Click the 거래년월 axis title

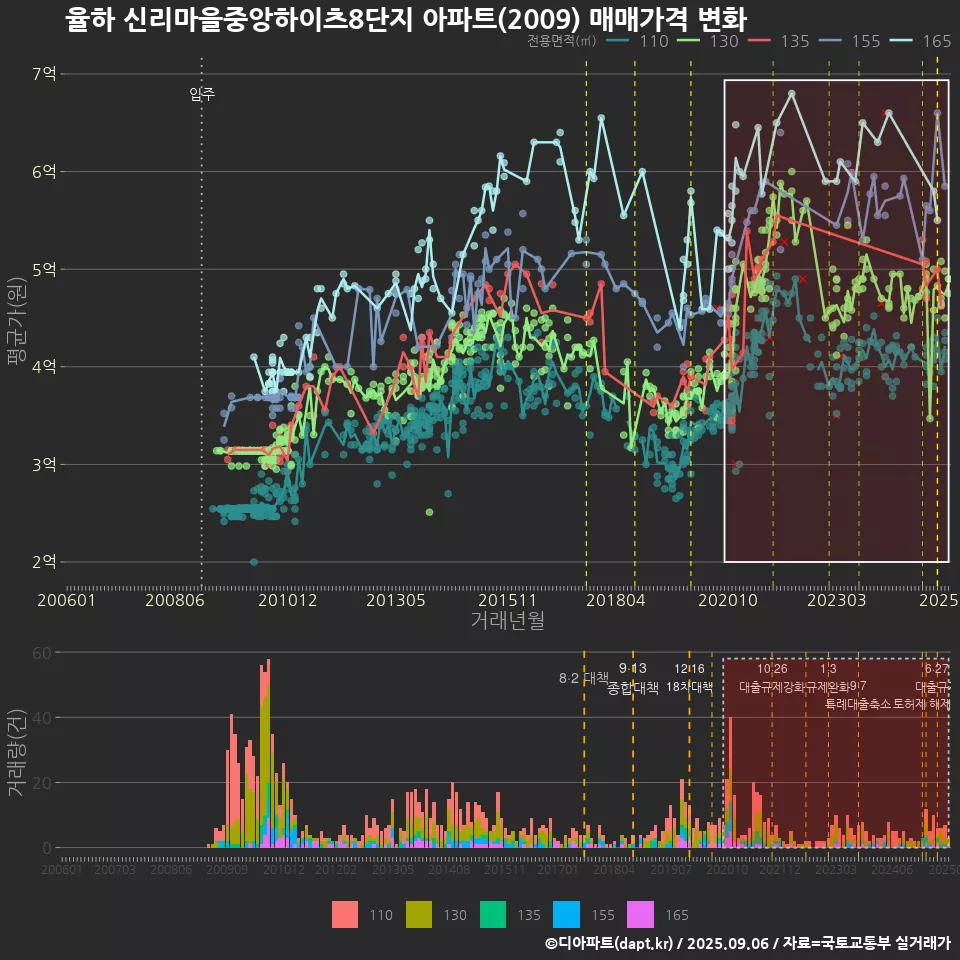[x=508, y=620]
